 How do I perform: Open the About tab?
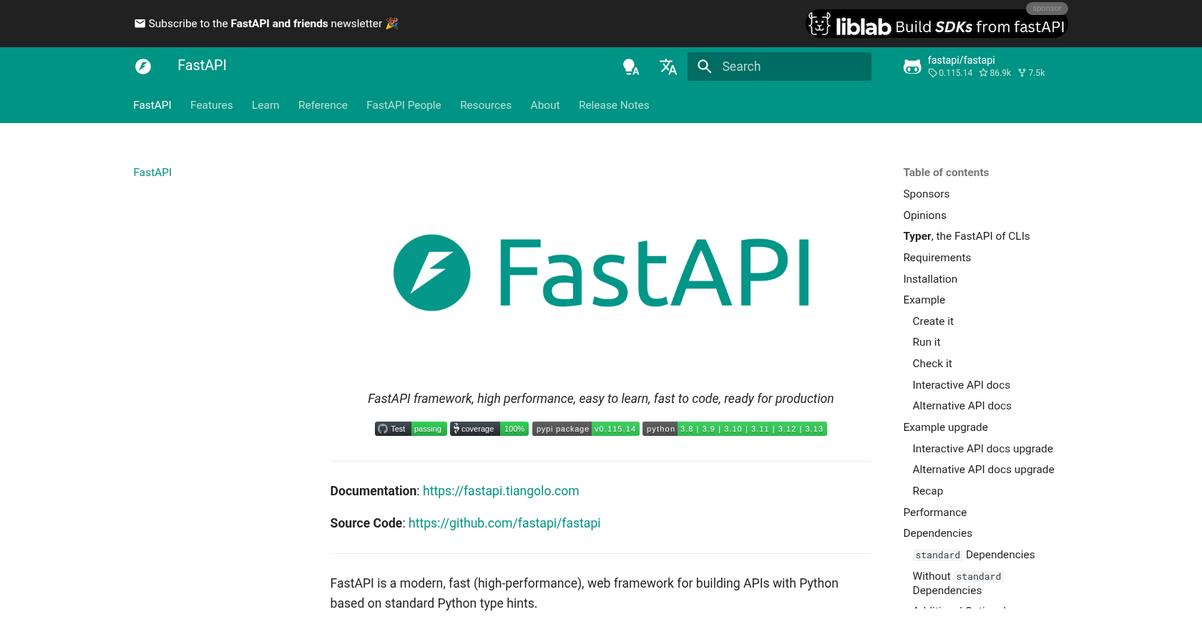(545, 105)
